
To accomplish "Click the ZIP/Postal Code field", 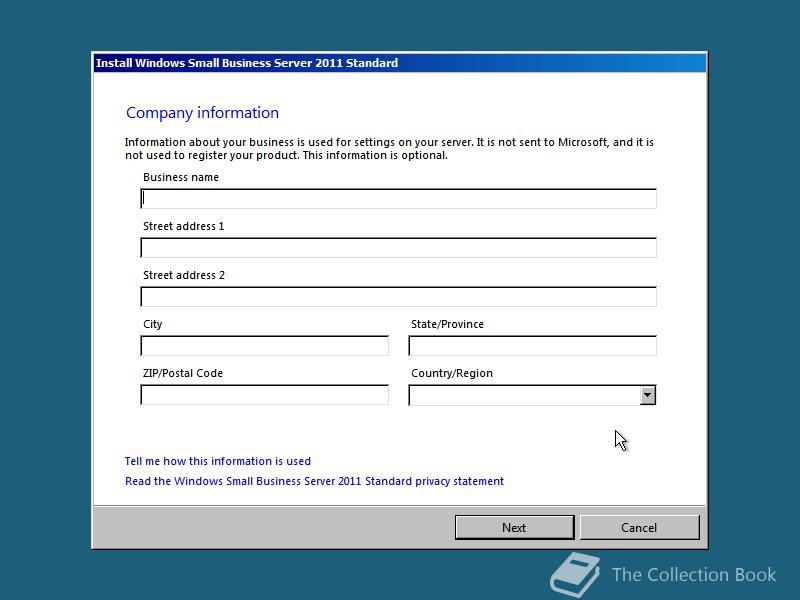I will pos(264,394).
